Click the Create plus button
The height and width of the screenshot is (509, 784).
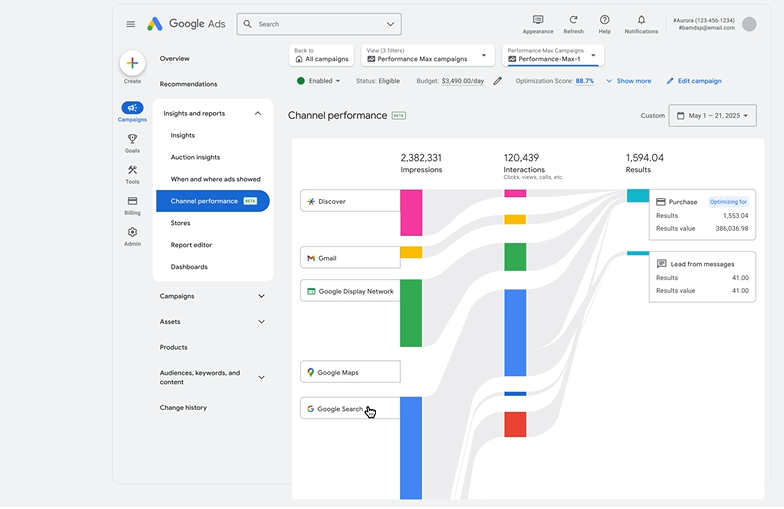coord(132,63)
